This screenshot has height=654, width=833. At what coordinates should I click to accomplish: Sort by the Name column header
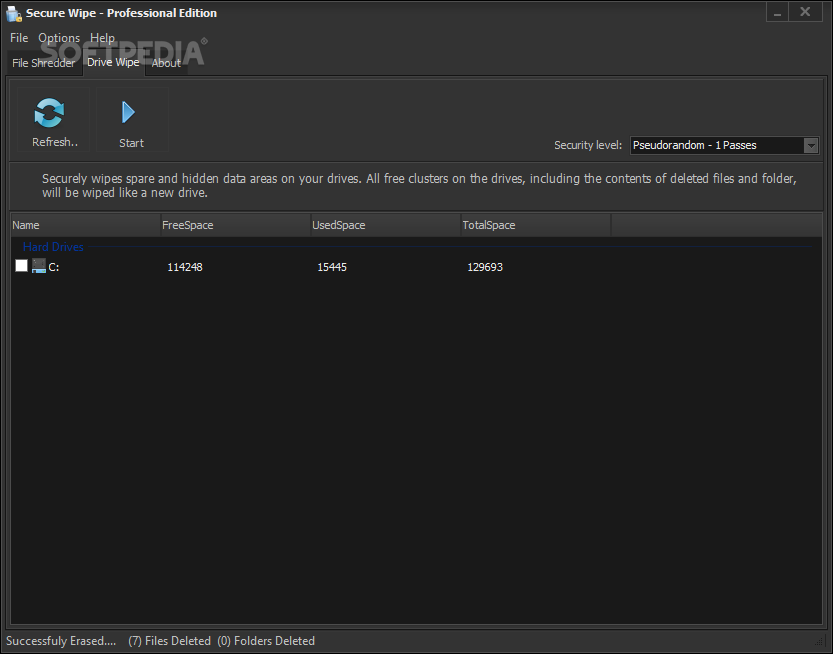[x=86, y=225]
